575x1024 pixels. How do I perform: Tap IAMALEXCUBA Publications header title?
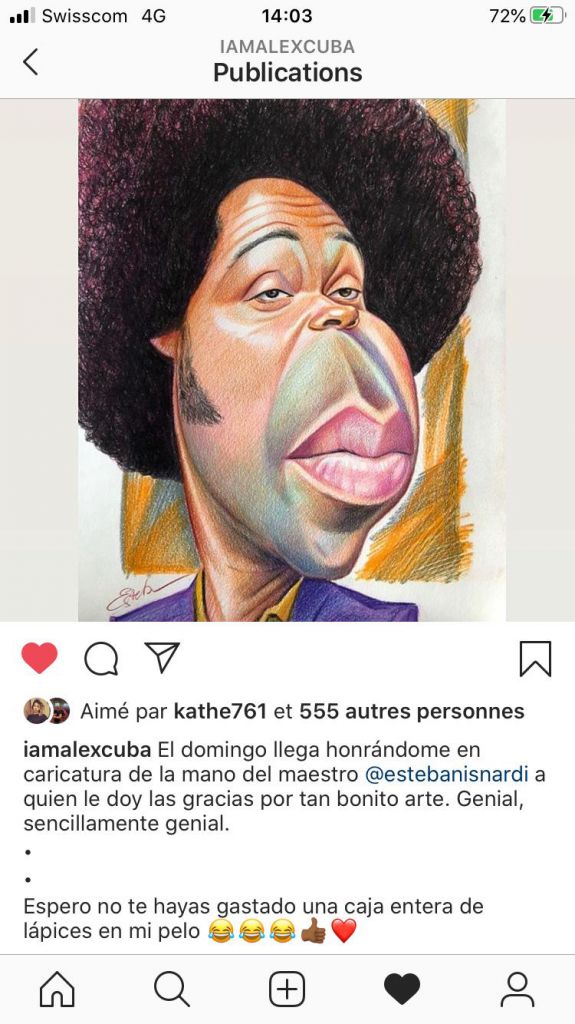click(288, 61)
